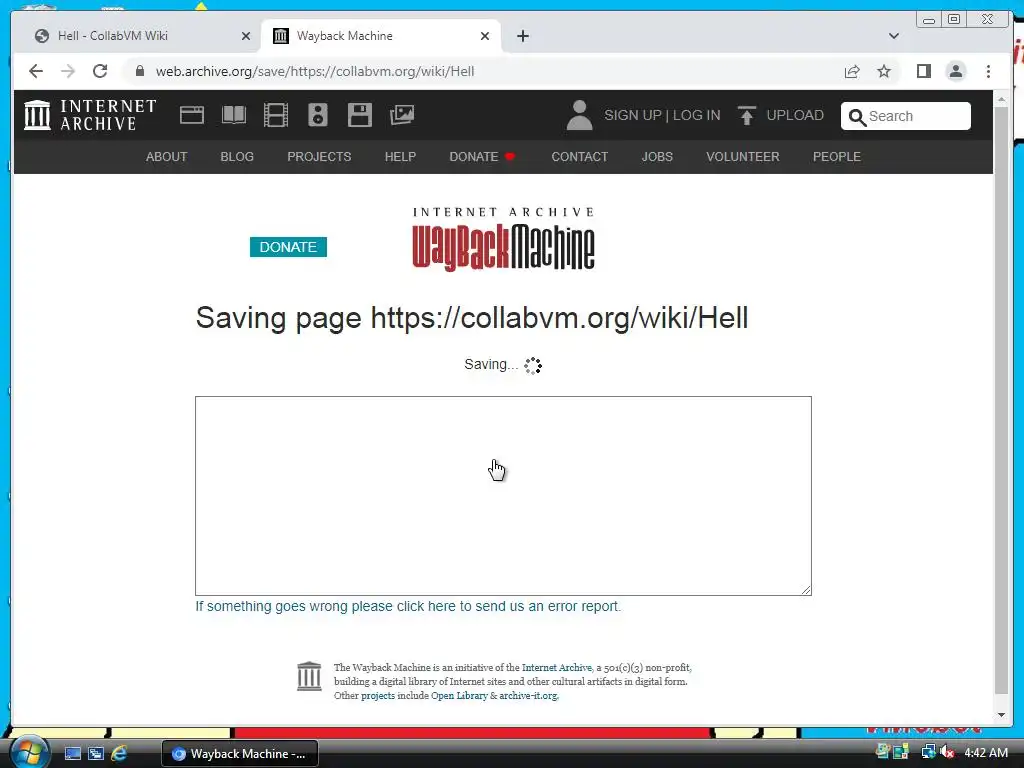Open the PROJECTS menu item
The width and height of the screenshot is (1024, 768).
tap(319, 157)
